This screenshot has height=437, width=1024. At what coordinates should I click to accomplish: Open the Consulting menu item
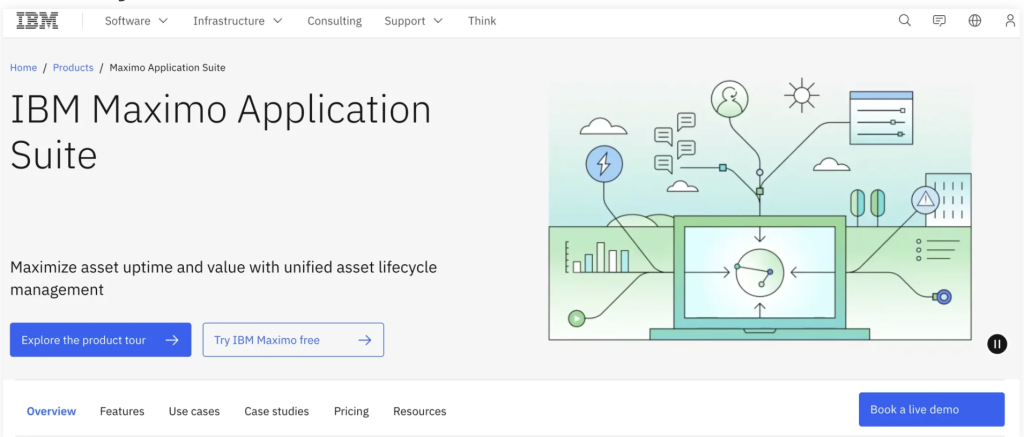[x=334, y=21]
